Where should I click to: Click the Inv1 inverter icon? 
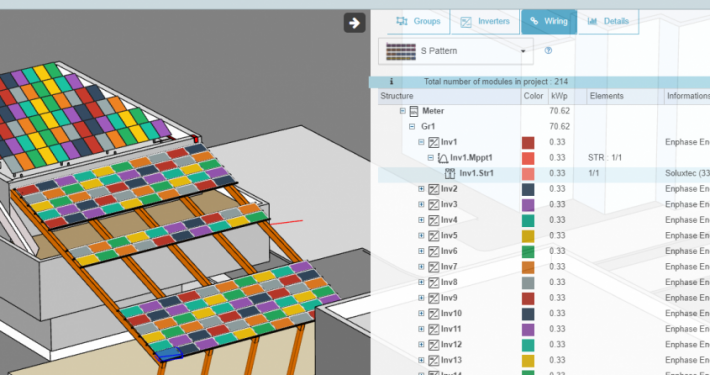(433, 142)
